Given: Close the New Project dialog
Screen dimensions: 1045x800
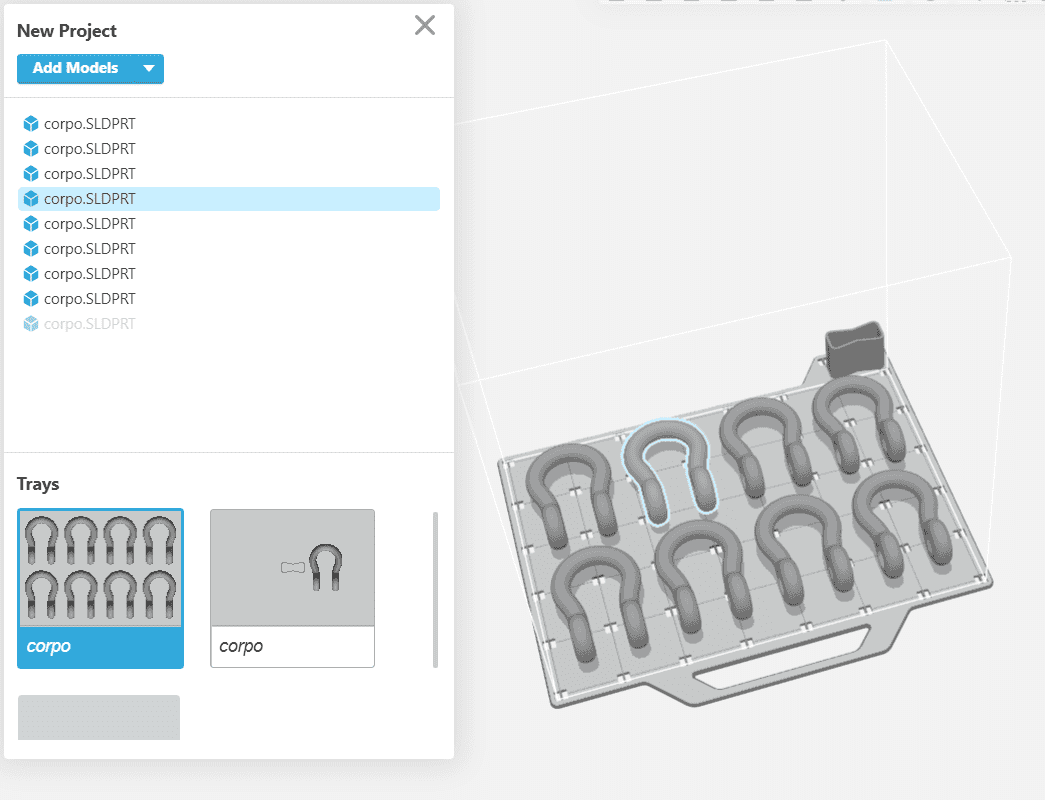Looking at the screenshot, I should [x=424, y=25].
